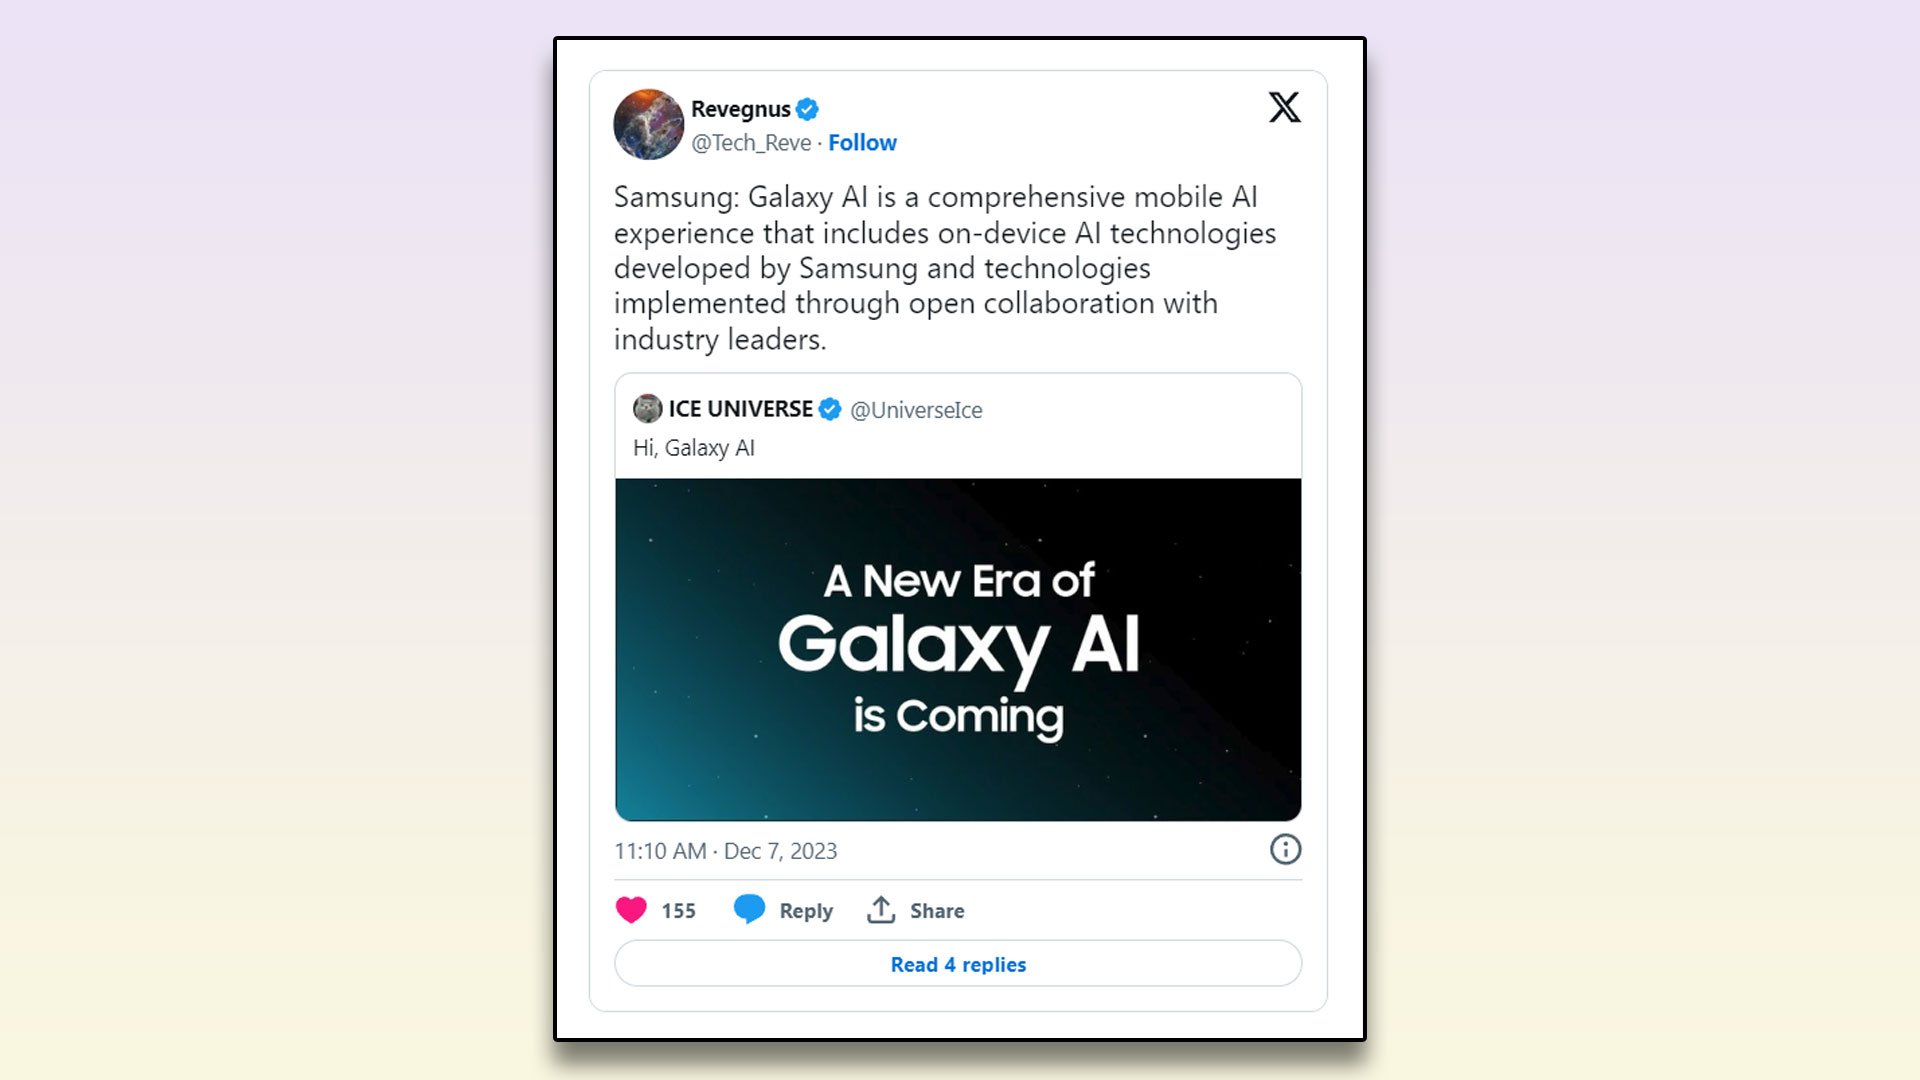The image size is (1920, 1080).
Task: Click ICE UNIVERSE verified badge icon
Action: coord(832,409)
